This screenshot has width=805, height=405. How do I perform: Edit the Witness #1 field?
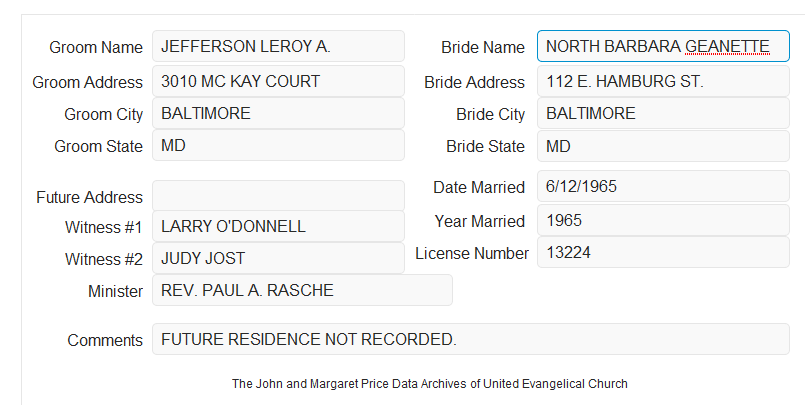tap(278, 226)
